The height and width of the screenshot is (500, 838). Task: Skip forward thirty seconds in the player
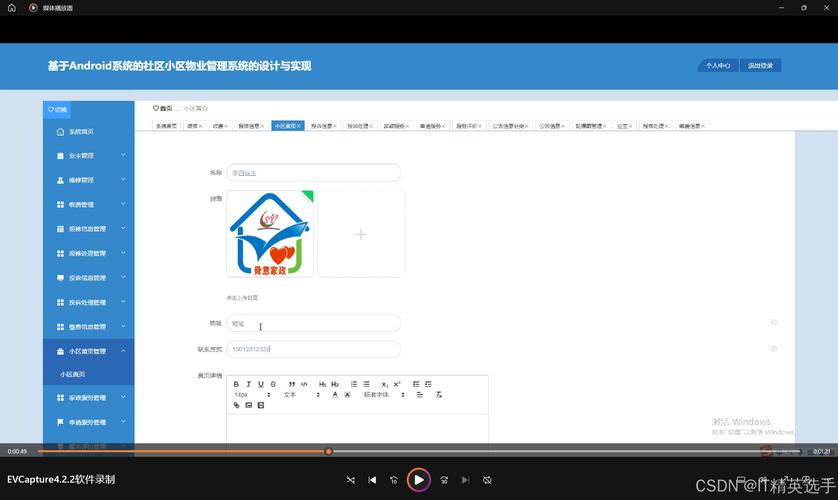click(x=444, y=480)
